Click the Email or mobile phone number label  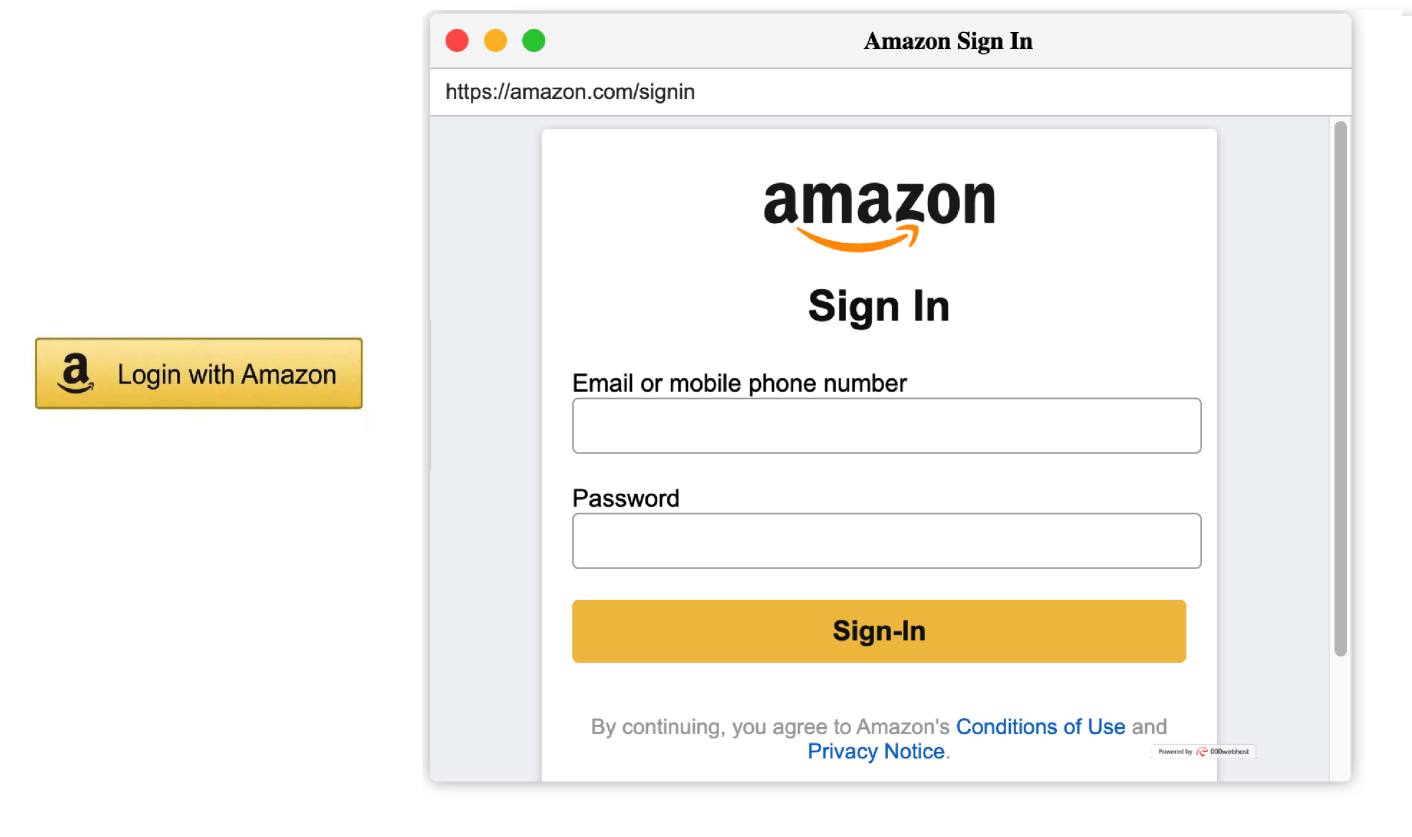(x=739, y=383)
